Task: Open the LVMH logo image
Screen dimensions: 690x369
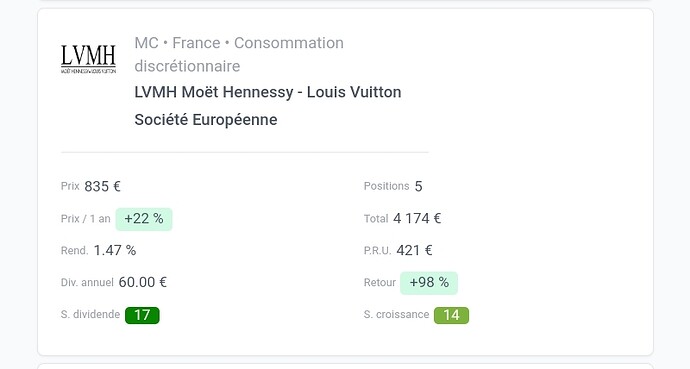Action: [x=88, y=59]
